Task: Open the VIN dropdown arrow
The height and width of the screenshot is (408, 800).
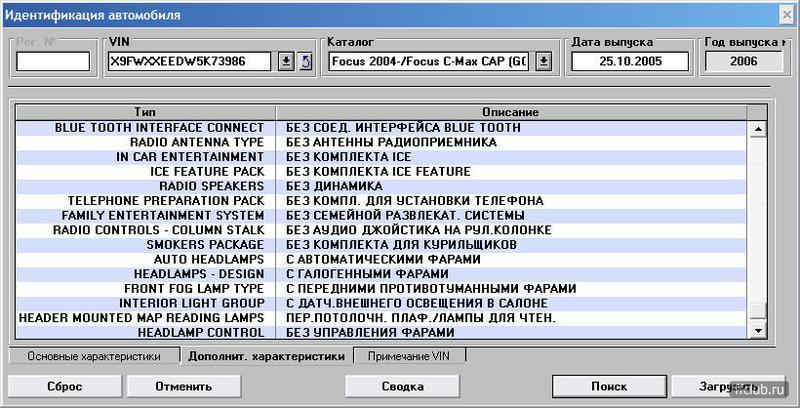Action: click(286, 62)
